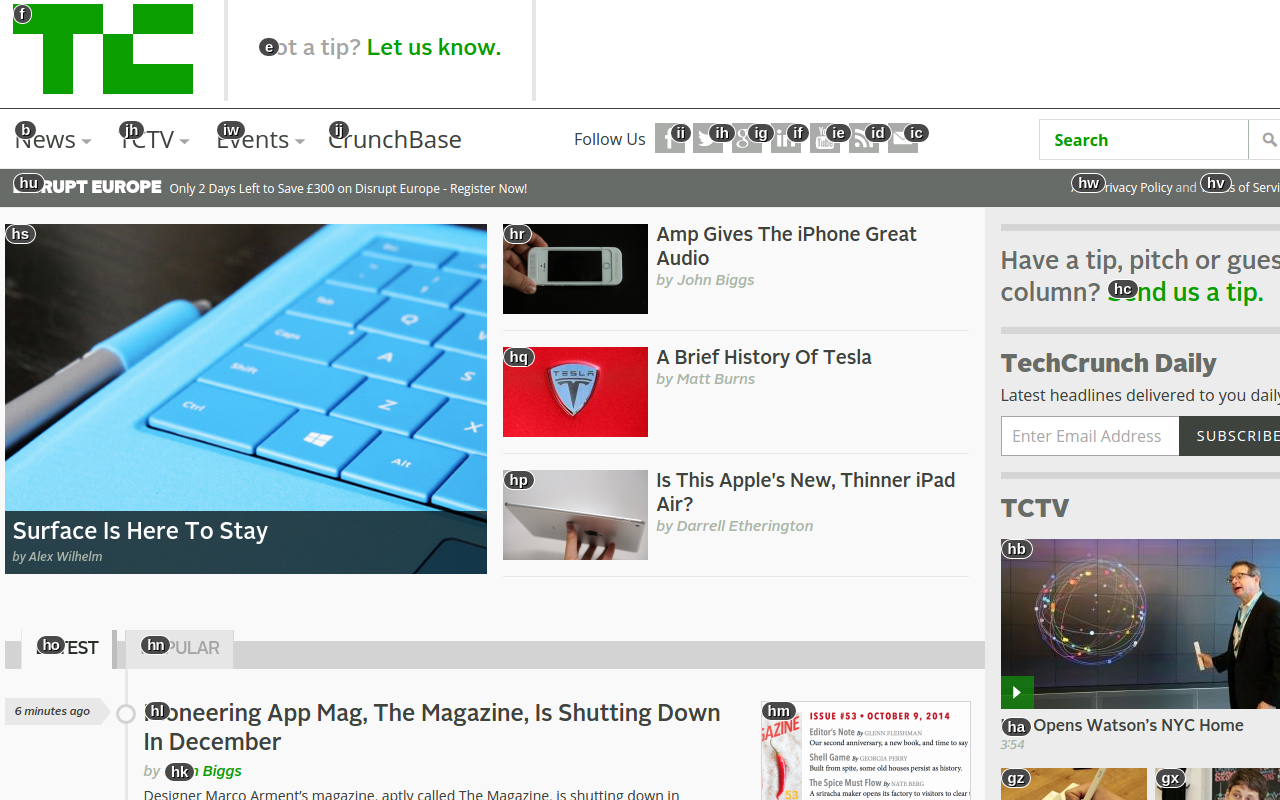Focus the Enter Email Address field

point(1090,436)
